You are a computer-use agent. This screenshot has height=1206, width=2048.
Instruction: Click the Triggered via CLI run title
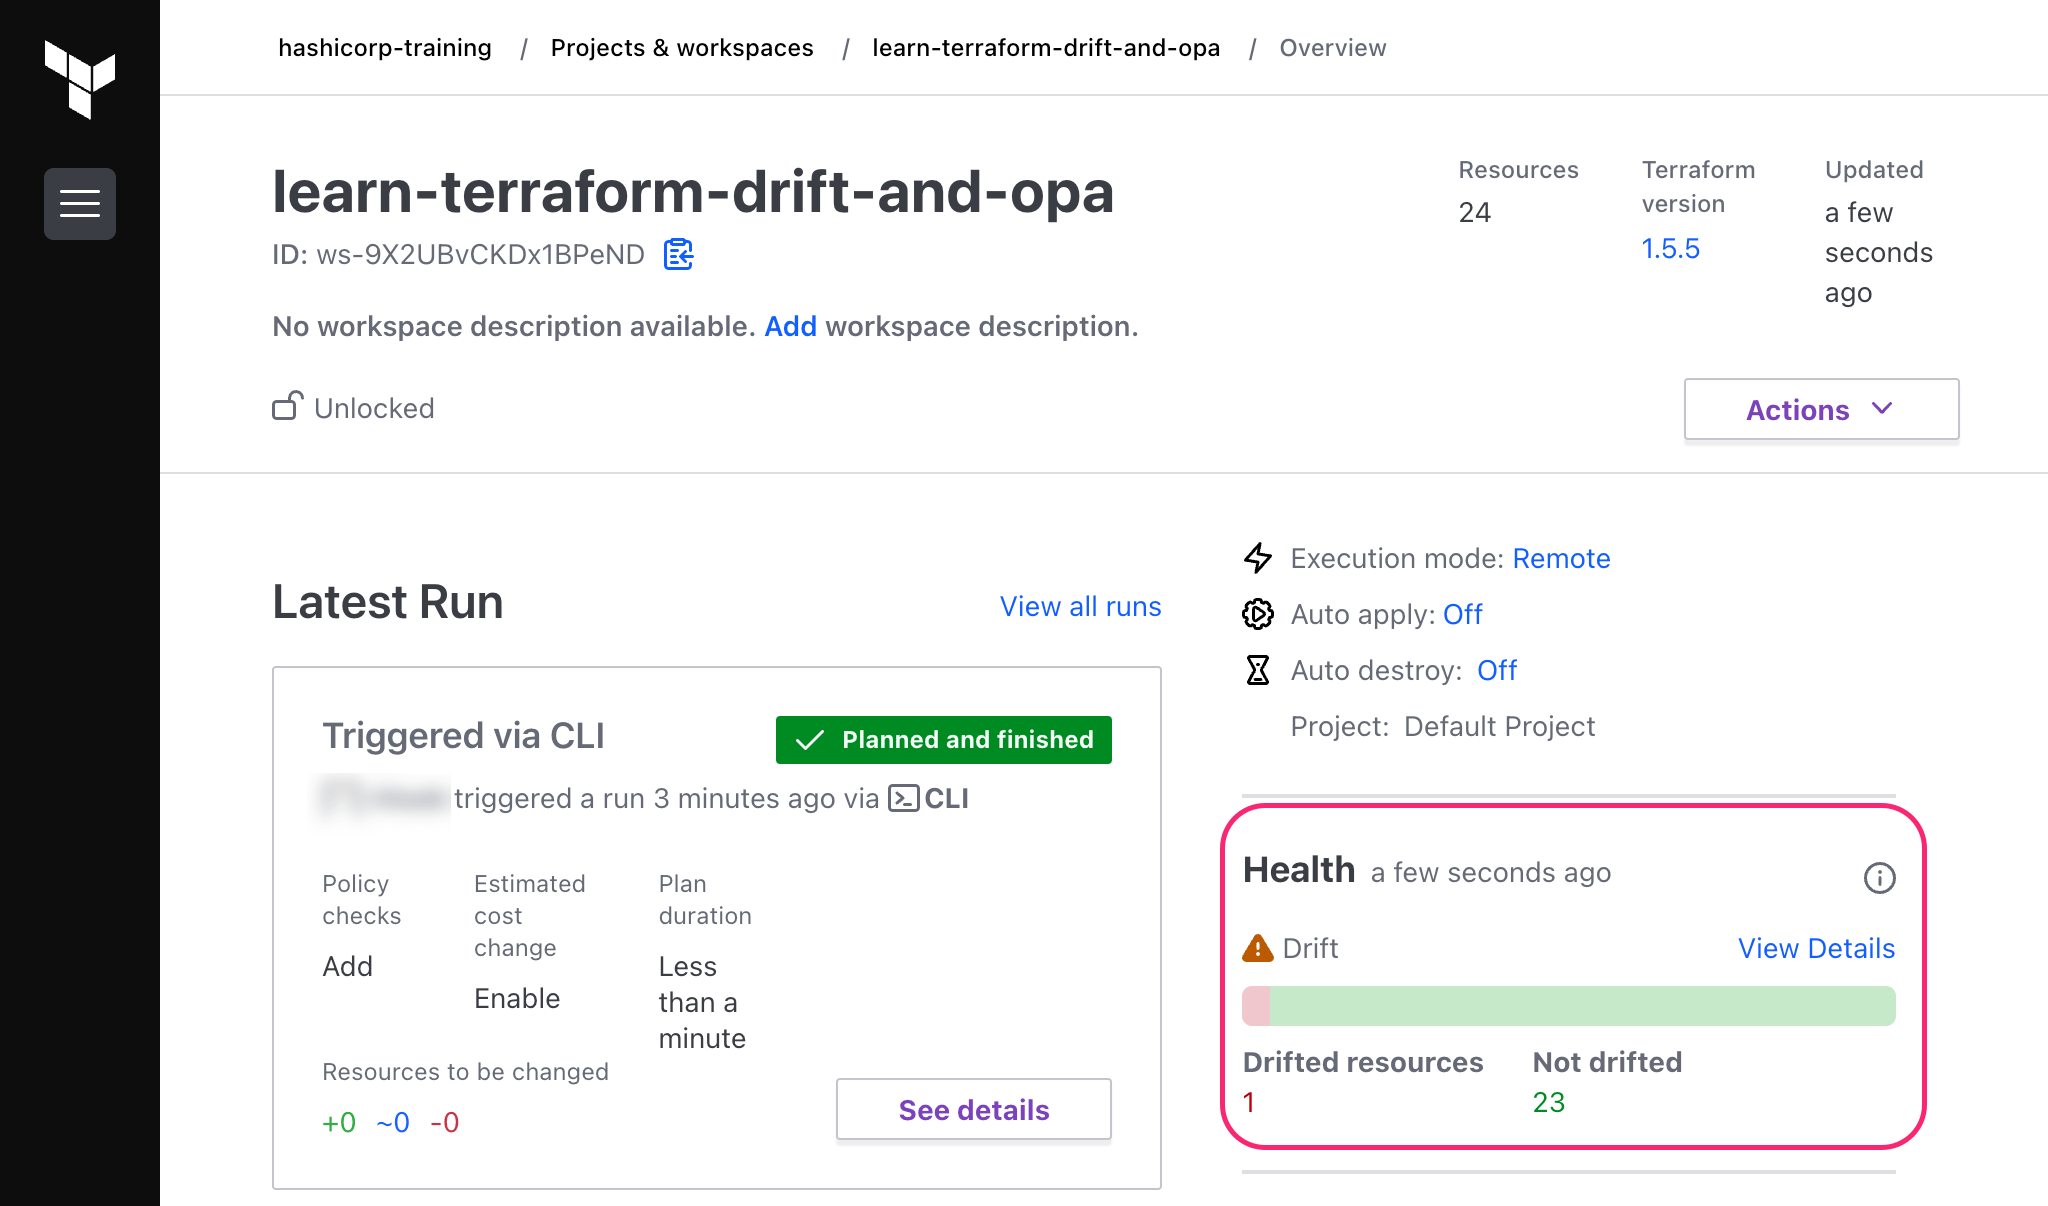(463, 736)
